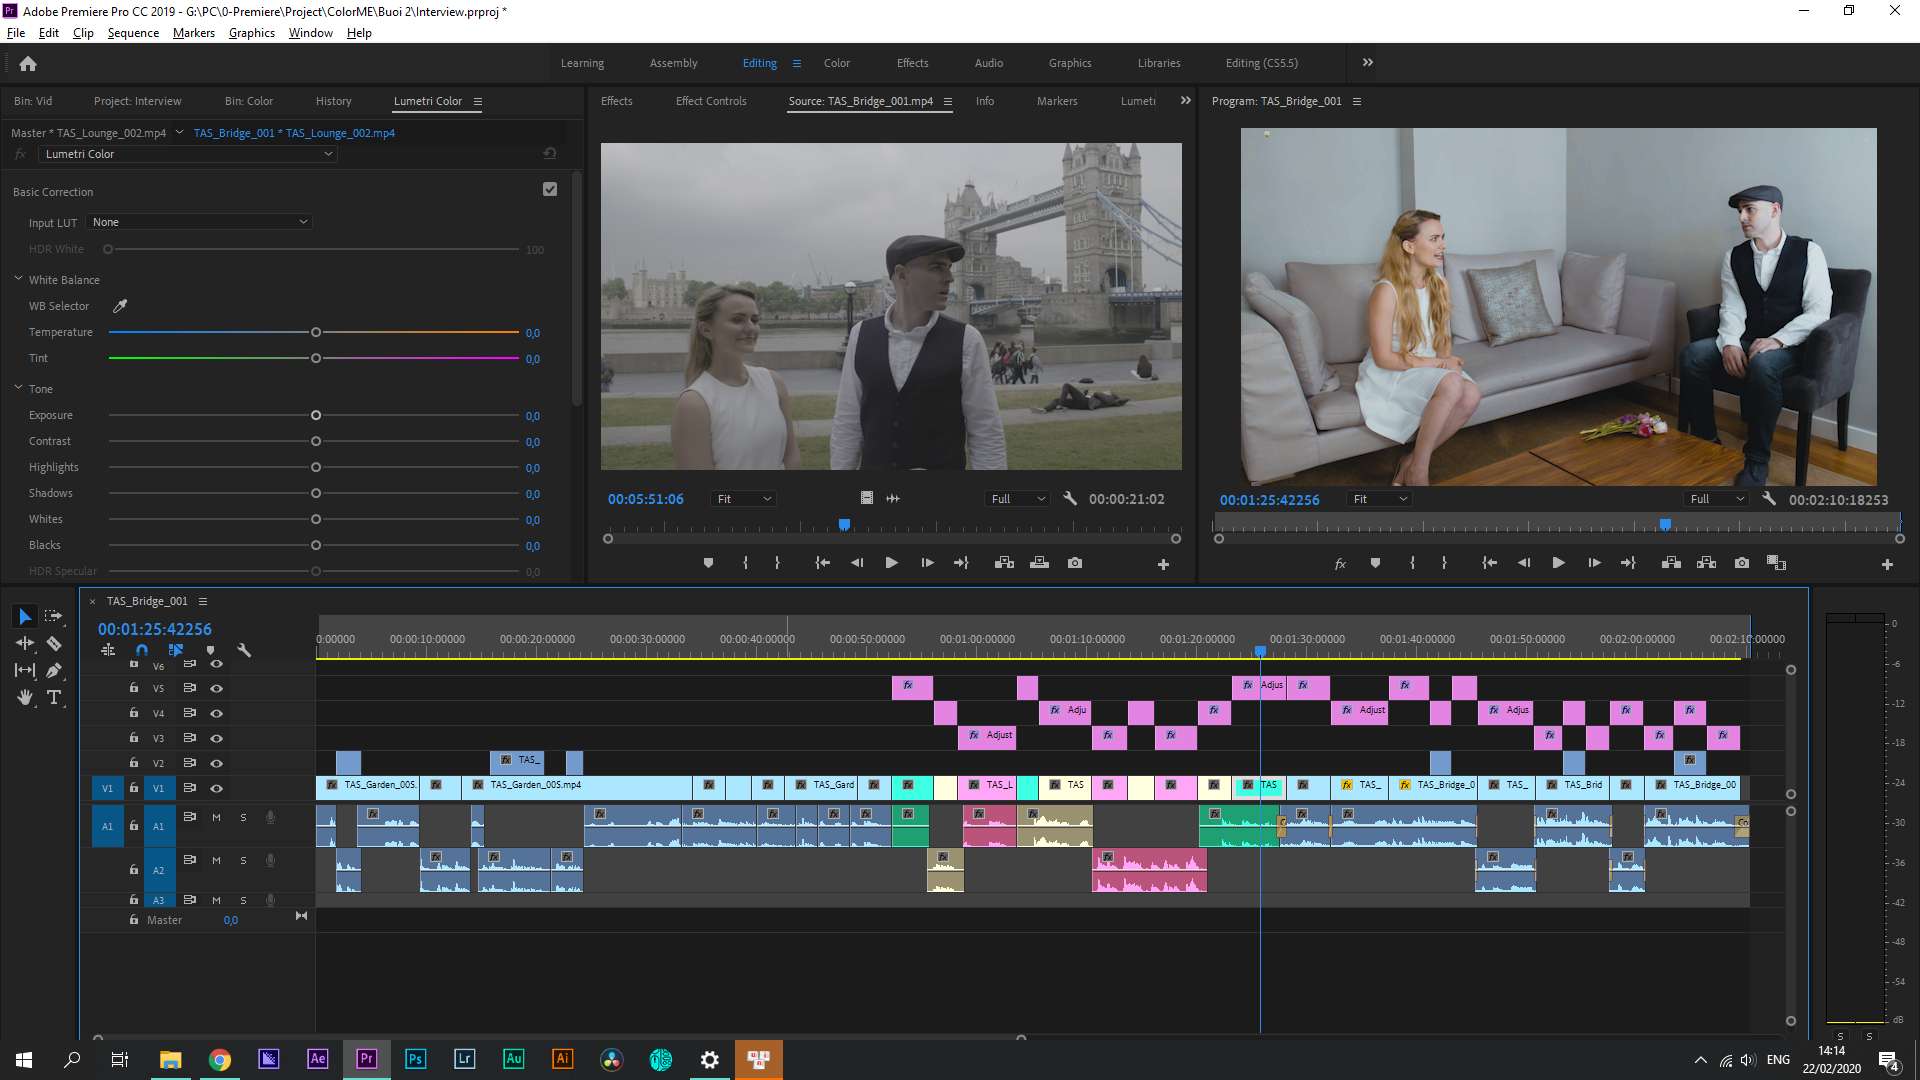
Task: Open Source monitor settings wrench
Action: click(x=1069, y=498)
